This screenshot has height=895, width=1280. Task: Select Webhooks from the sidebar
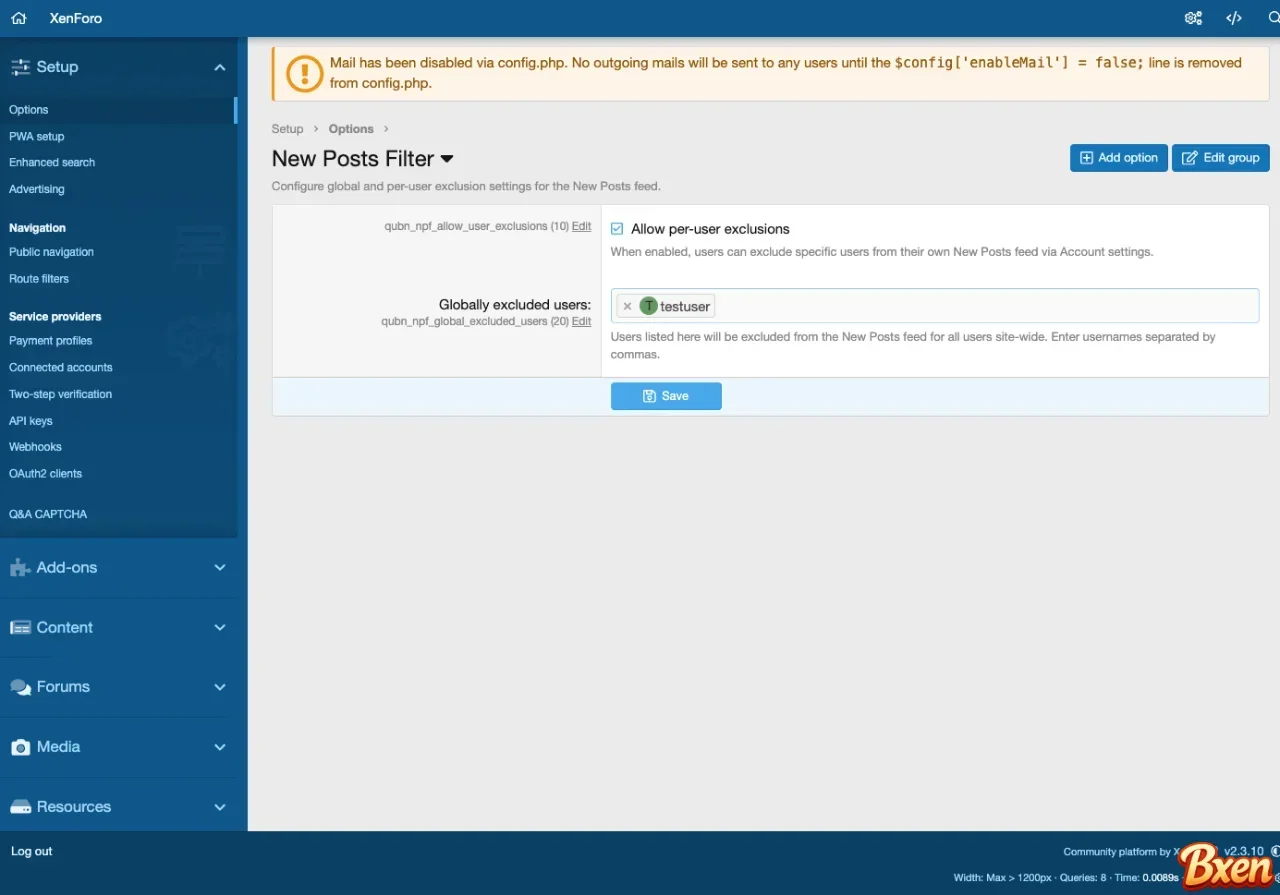(x=35, y=447)
